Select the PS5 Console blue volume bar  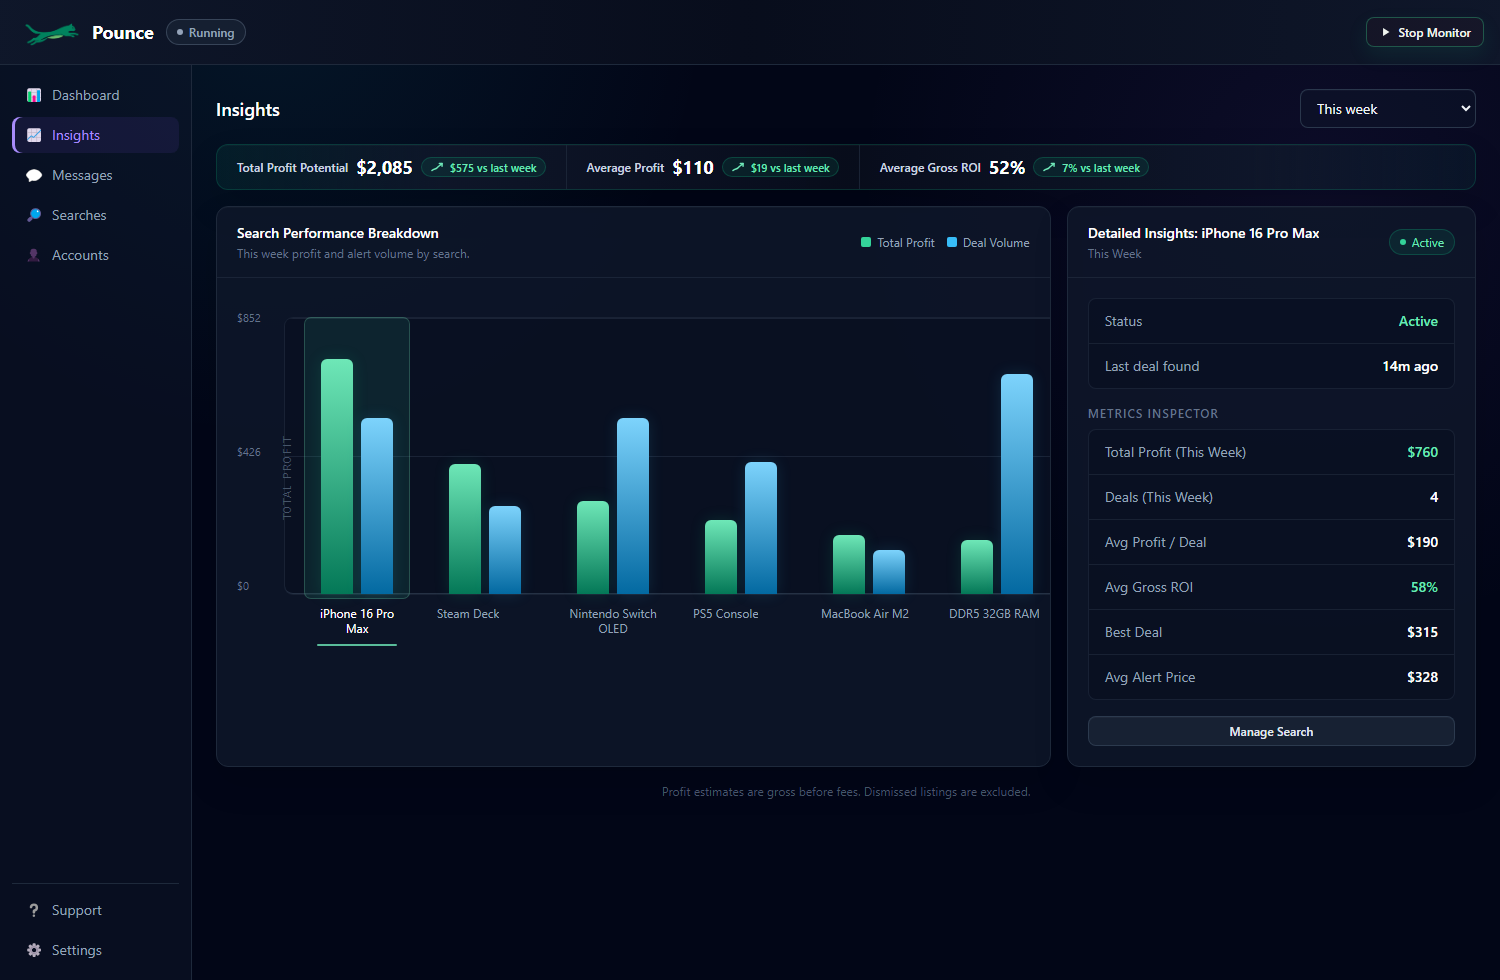coord(761,528)
